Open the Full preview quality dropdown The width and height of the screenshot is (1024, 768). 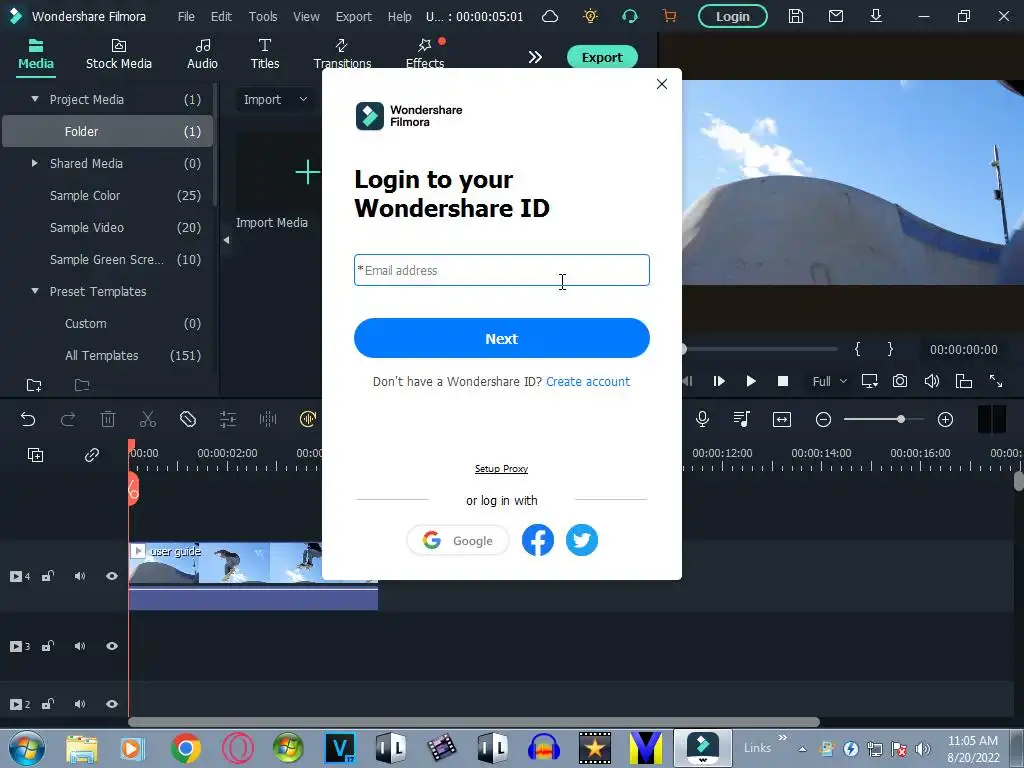(829, 381)
